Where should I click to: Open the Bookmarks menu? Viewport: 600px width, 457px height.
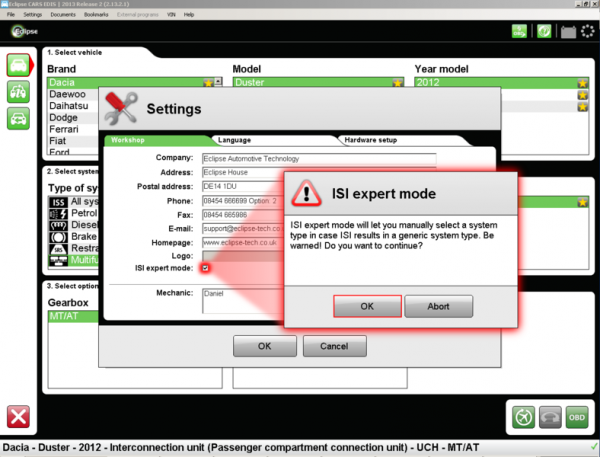tap(96, 15)
